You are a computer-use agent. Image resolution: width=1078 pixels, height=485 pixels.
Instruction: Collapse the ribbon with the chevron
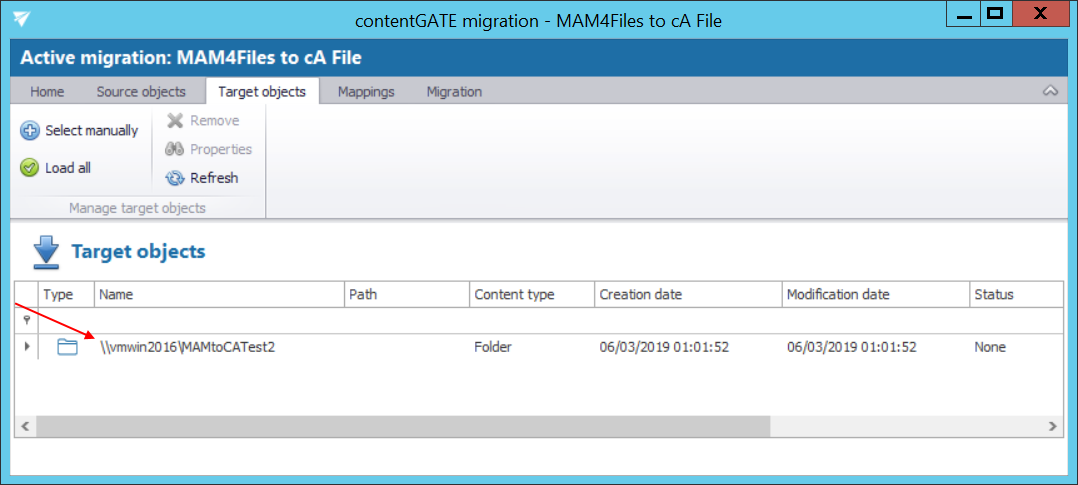(x=1050, y=91)
